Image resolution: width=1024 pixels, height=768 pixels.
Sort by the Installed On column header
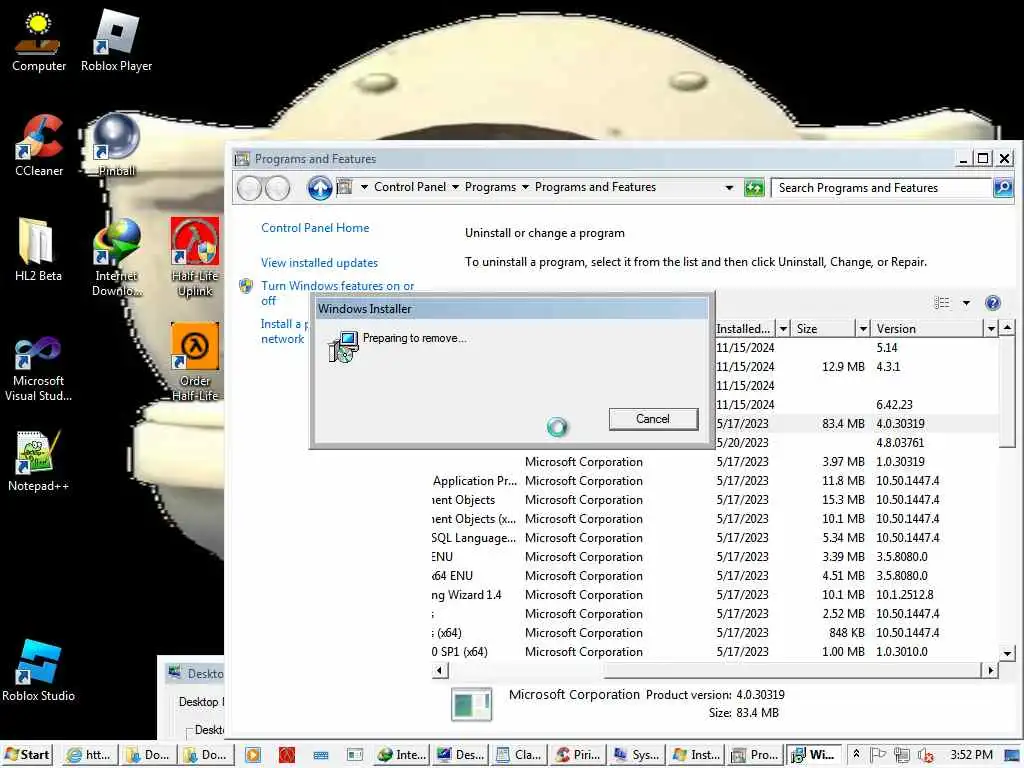(x=744, y=328)
